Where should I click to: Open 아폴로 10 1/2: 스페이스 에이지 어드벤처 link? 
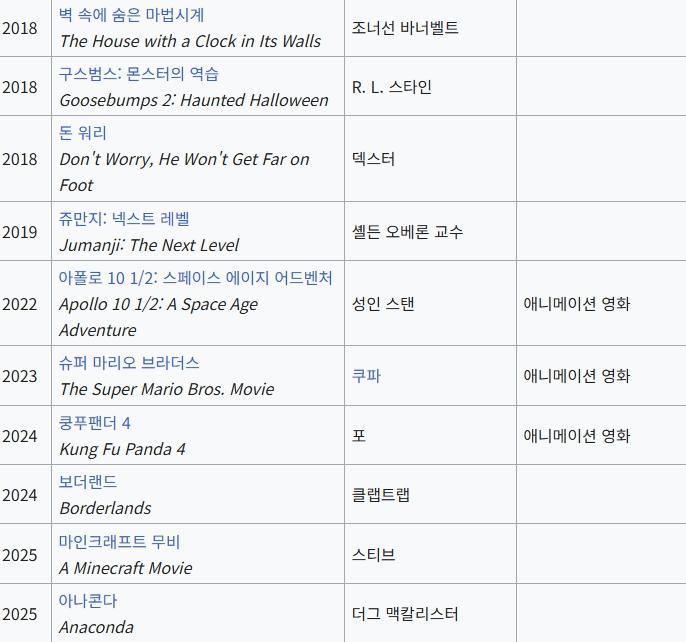(196, 277)
